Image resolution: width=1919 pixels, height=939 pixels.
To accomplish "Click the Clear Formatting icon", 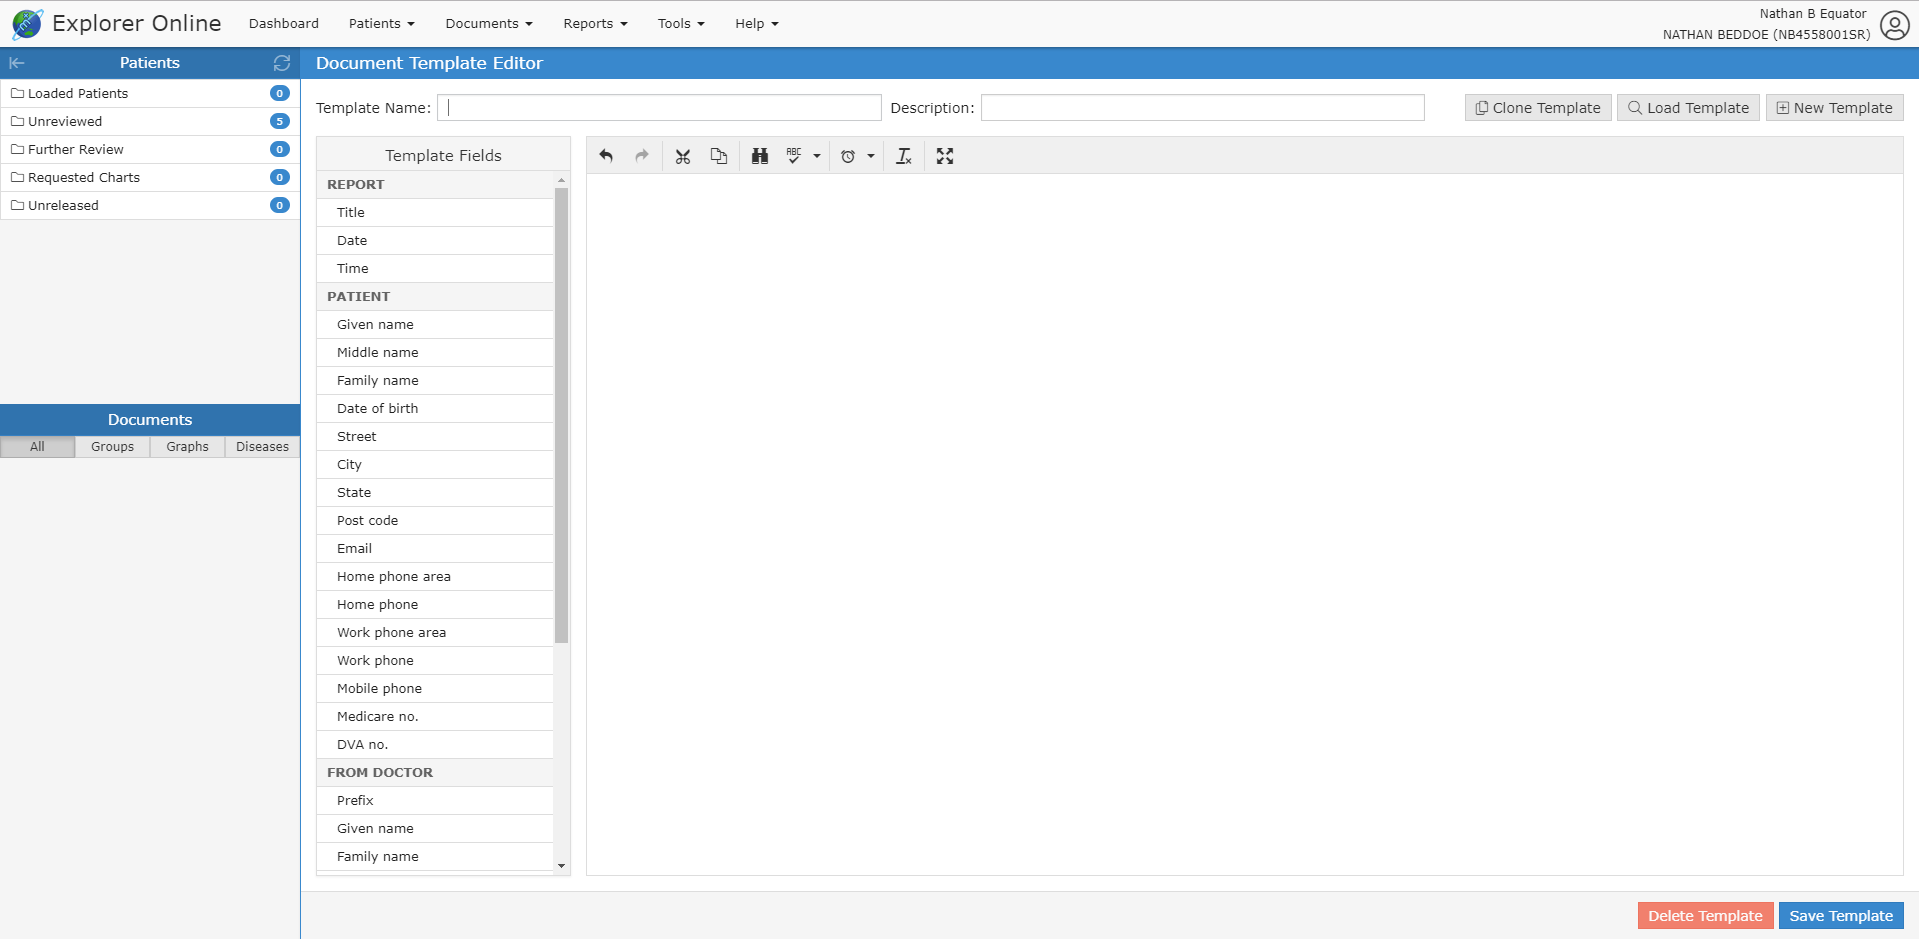I will pyautogui.click(x=904, y=156).
